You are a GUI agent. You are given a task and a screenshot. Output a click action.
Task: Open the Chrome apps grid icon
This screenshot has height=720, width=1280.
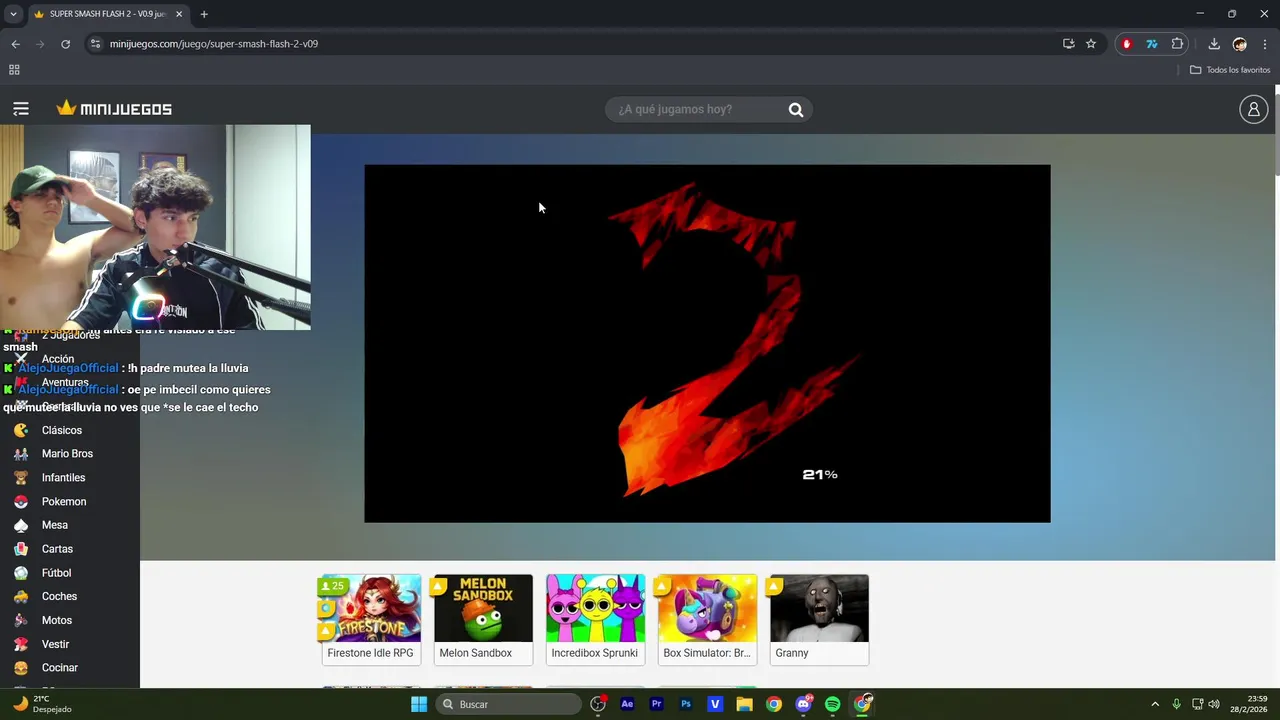click(x=14, y=70)
